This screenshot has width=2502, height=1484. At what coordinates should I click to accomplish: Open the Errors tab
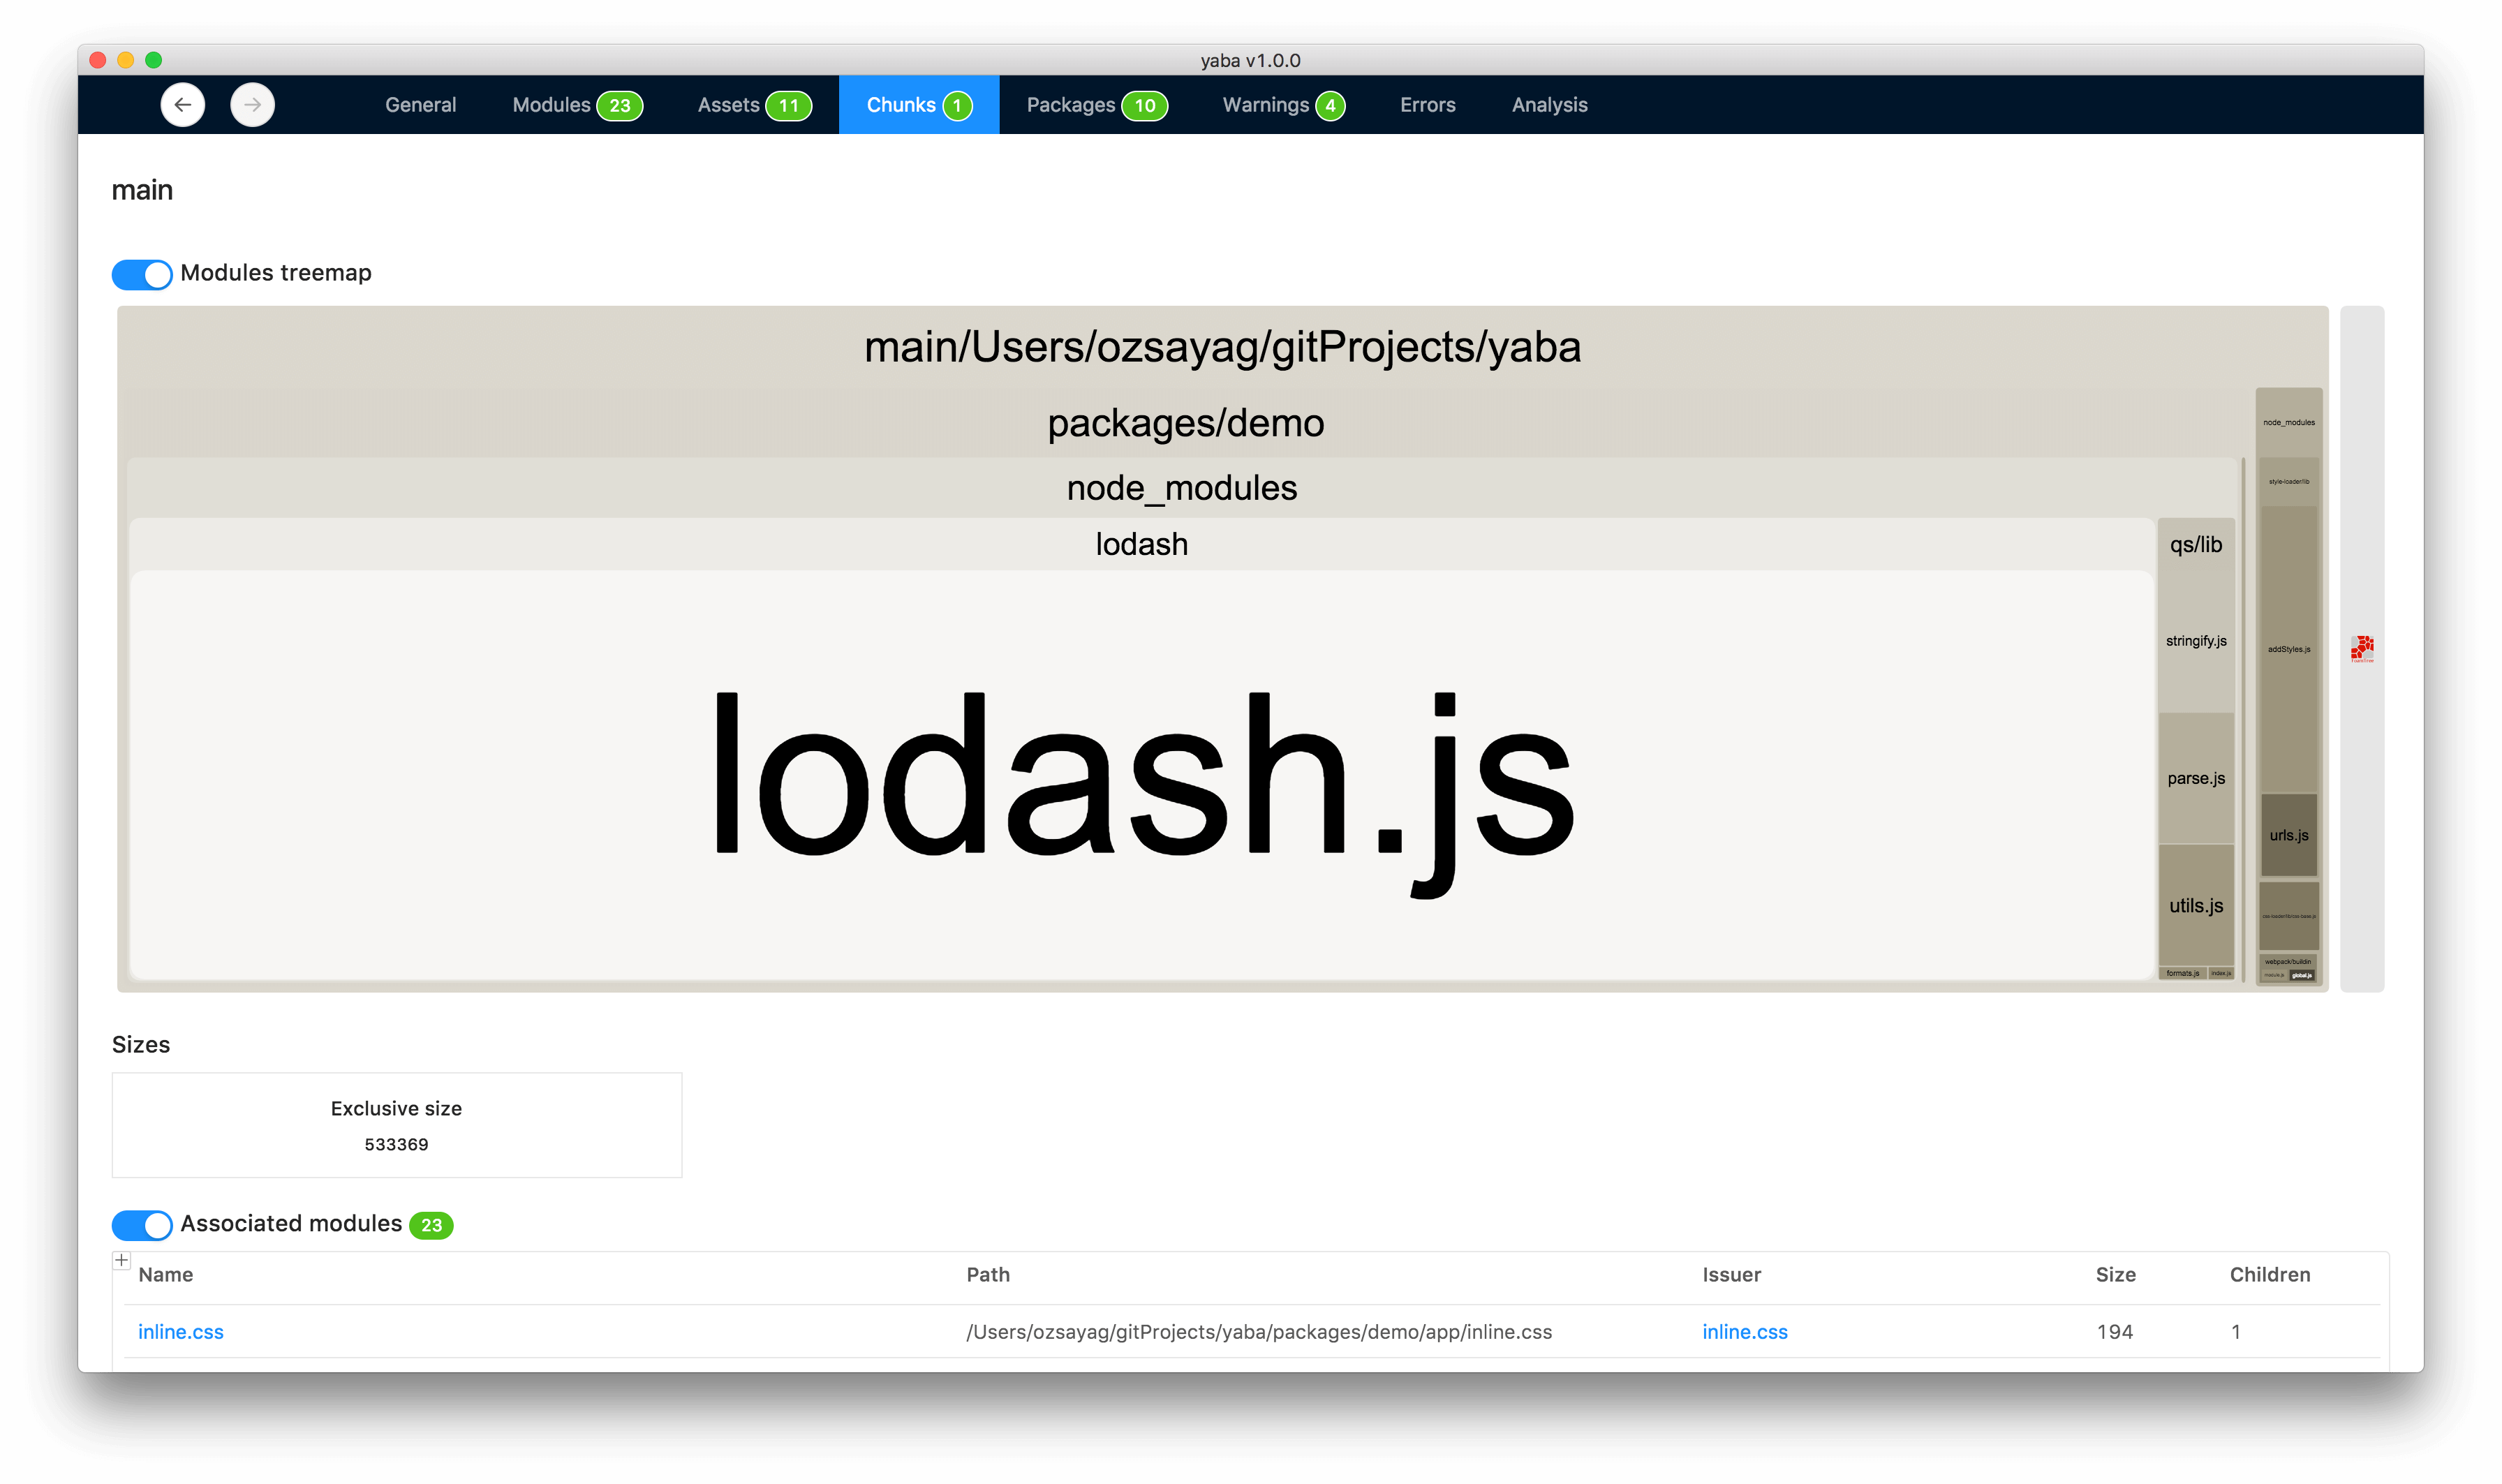1427,105
